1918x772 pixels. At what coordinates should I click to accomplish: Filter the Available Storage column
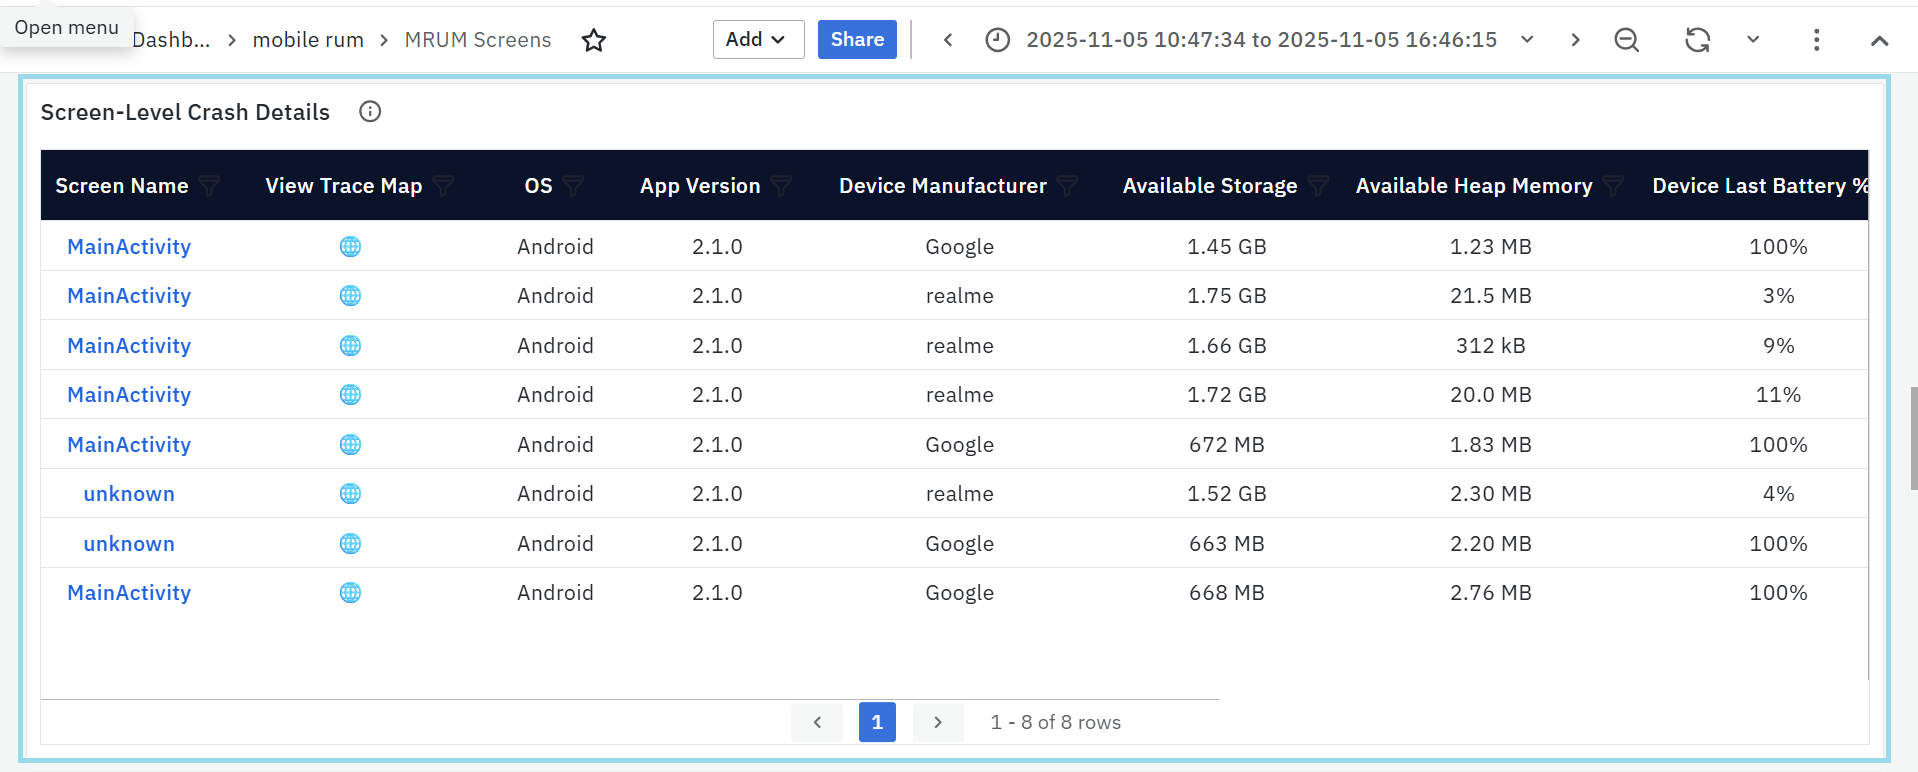(x=1318, y=186)
